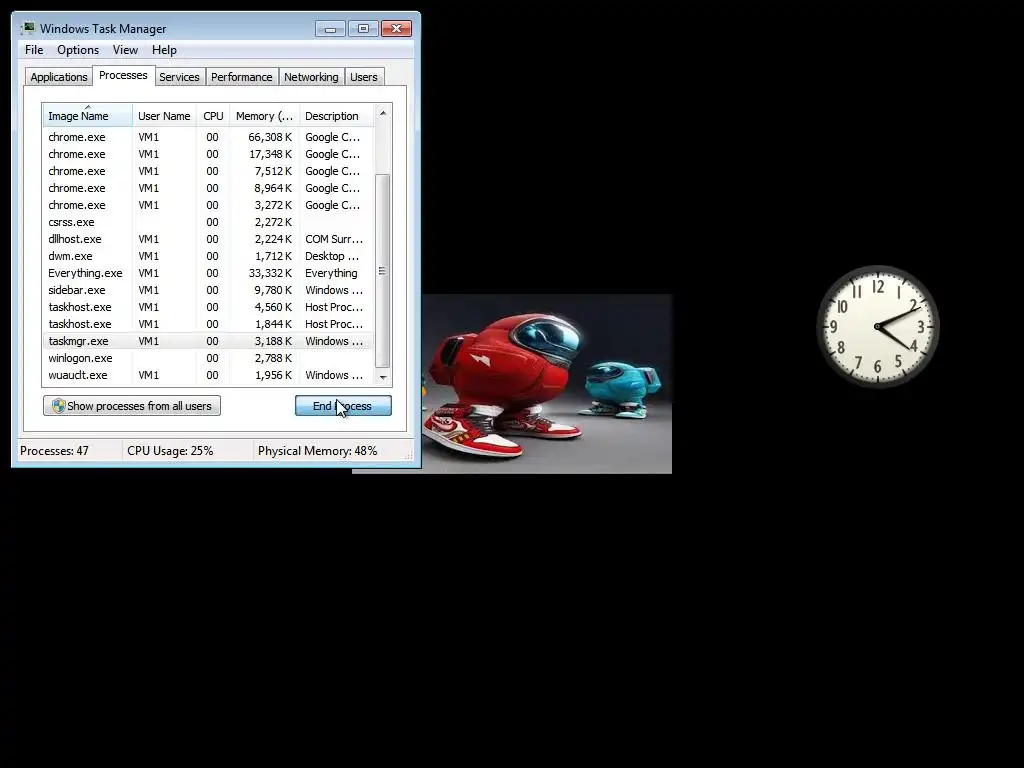Switch to the Applications tab

point(59,77)
